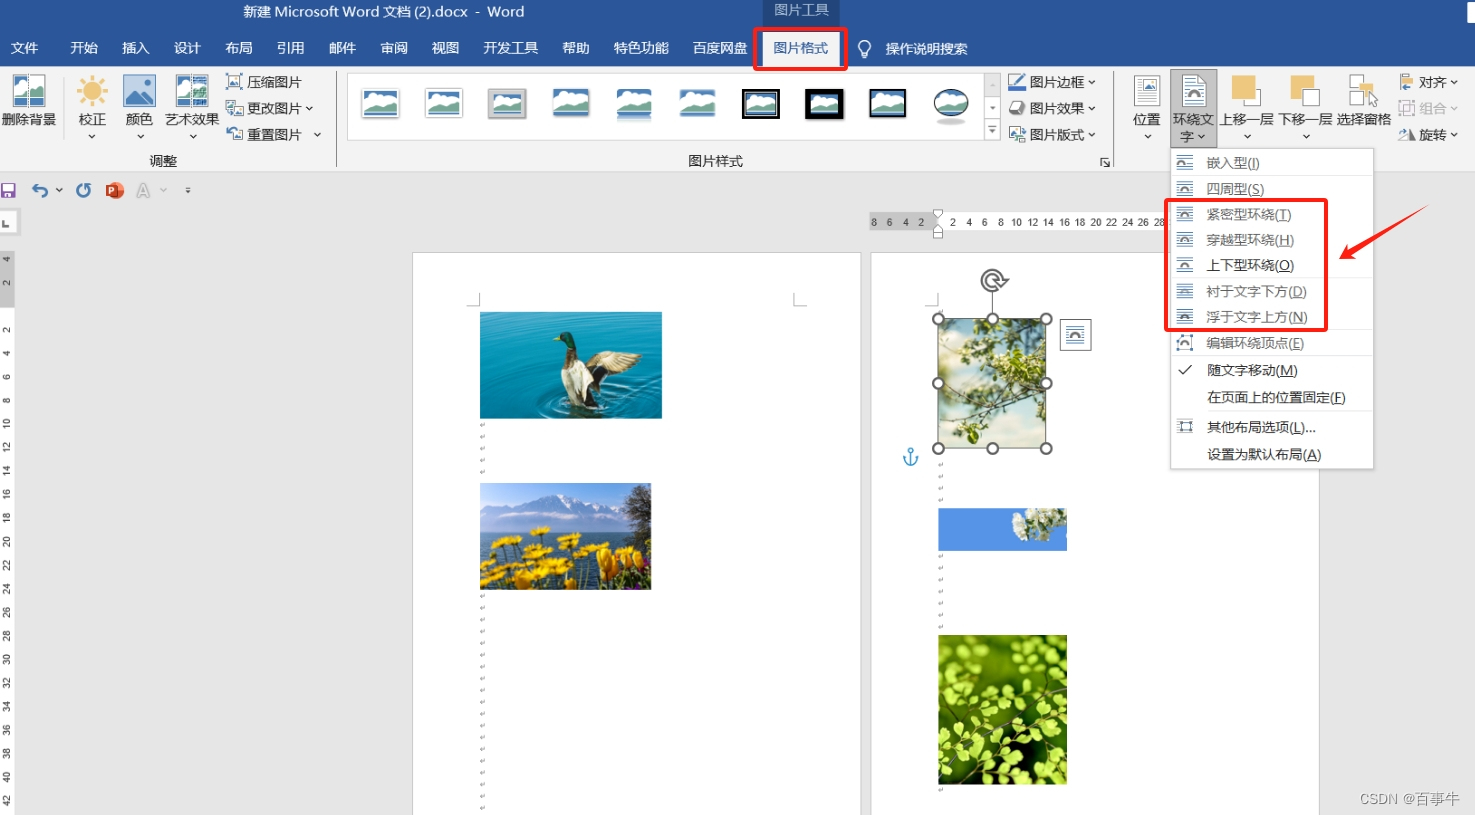Viewport: 1475px width, 815px height.
Task: Click the Remove Background (删除背景) icon
Action: coord(28,100)
